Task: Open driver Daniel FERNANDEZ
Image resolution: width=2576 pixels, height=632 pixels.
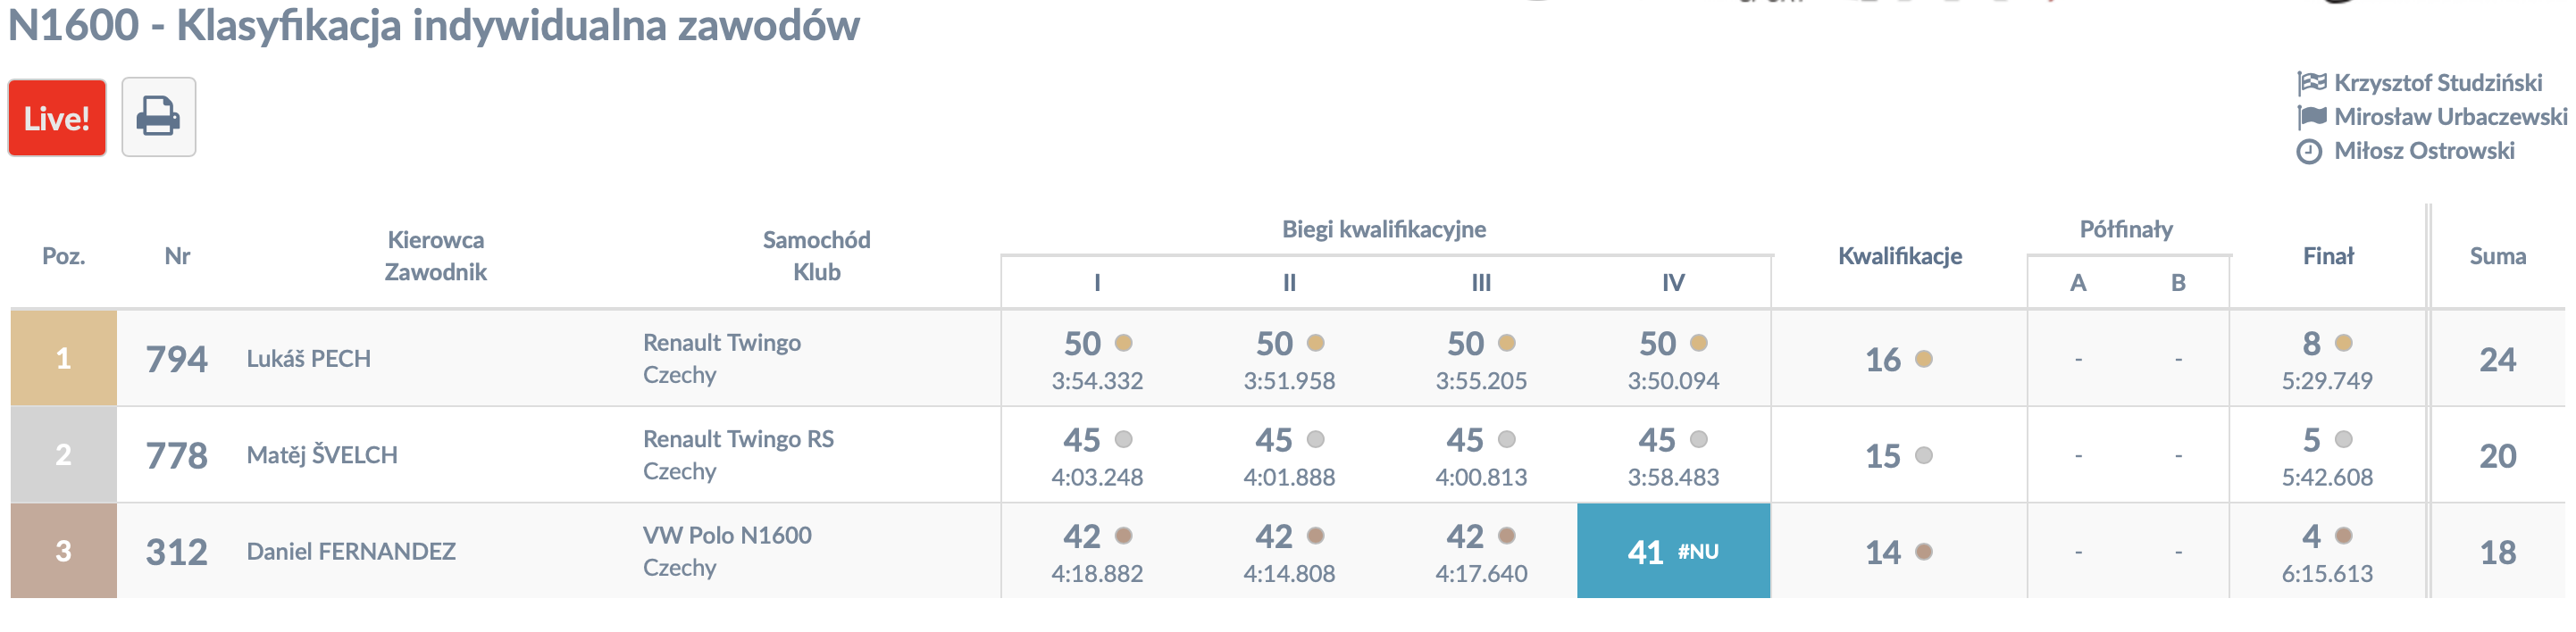Action: (351, 551)
